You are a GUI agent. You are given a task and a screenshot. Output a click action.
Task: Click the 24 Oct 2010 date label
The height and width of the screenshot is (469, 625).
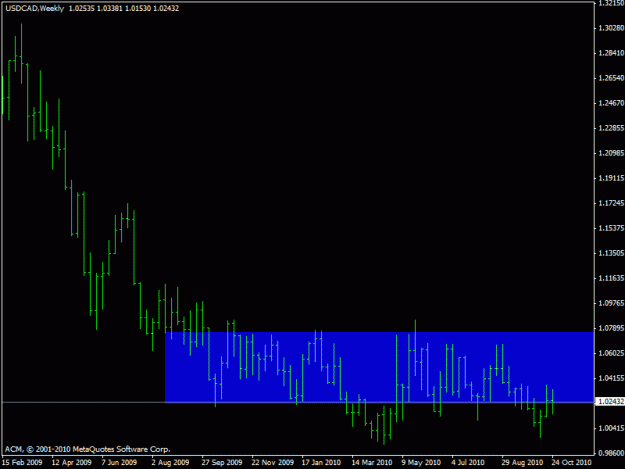coord(571,463)
